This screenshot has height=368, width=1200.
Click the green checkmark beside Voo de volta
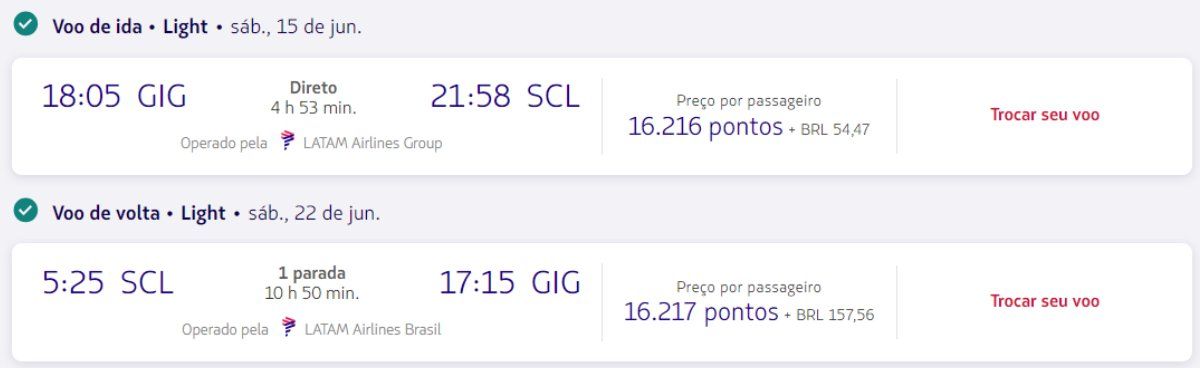click(26, 212)
